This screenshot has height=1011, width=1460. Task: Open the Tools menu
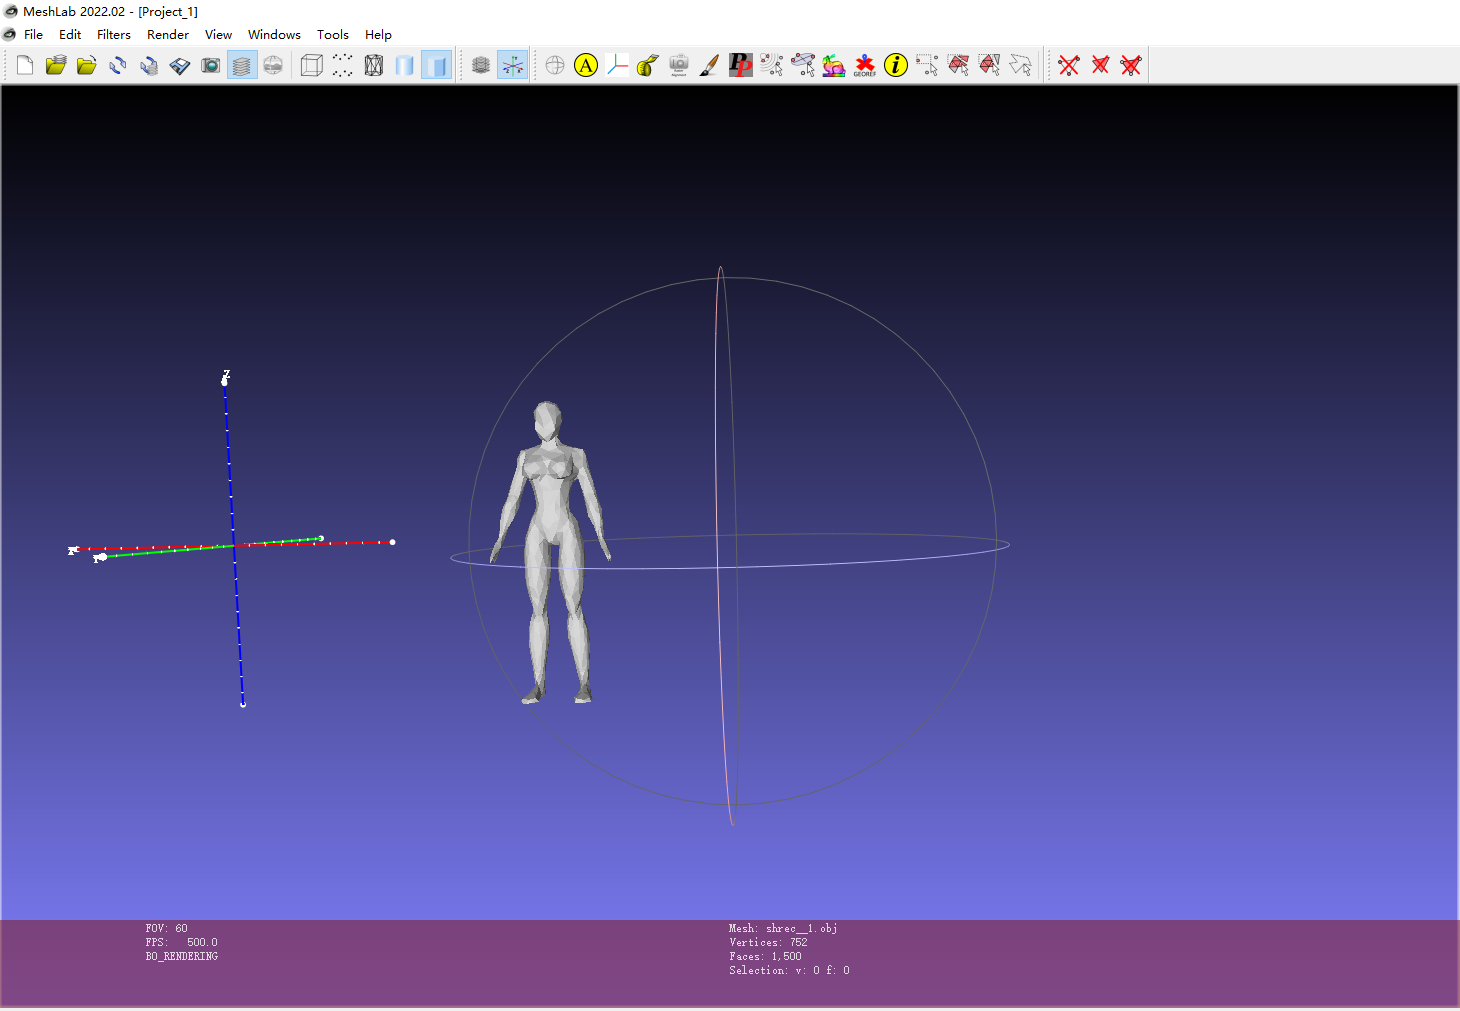pyautogui.click(x=333, y=34)
